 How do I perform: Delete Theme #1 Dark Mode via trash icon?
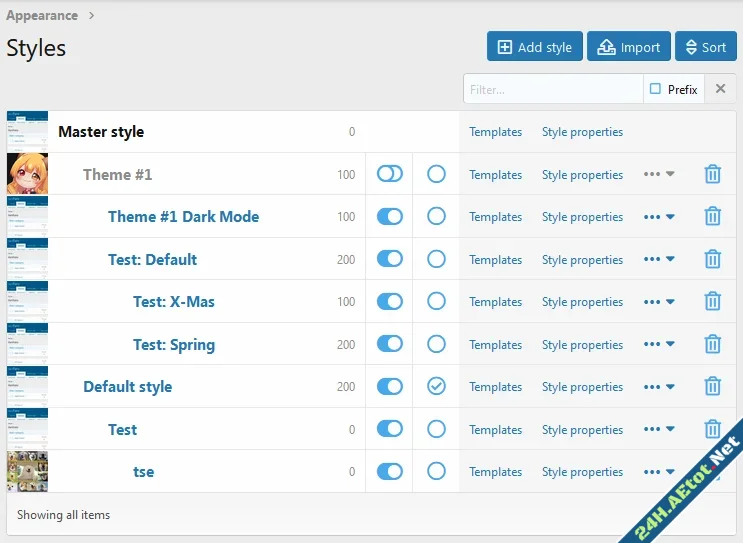tap(712, 217)
